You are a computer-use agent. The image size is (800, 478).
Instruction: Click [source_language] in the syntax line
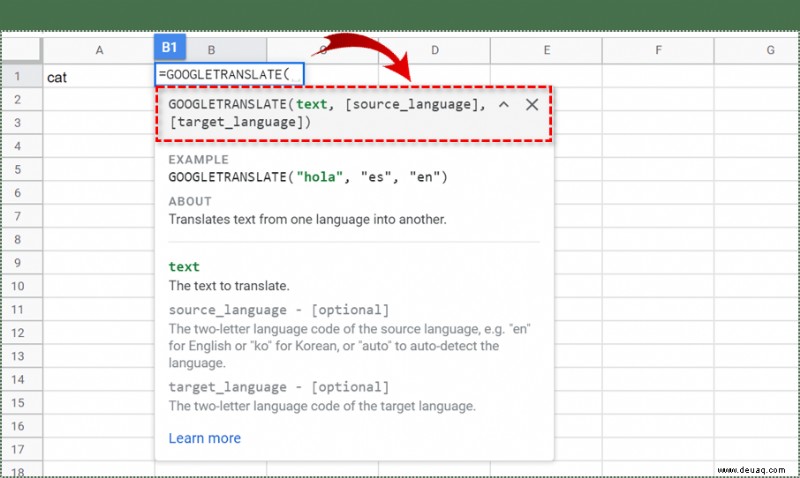pos(411,105)
